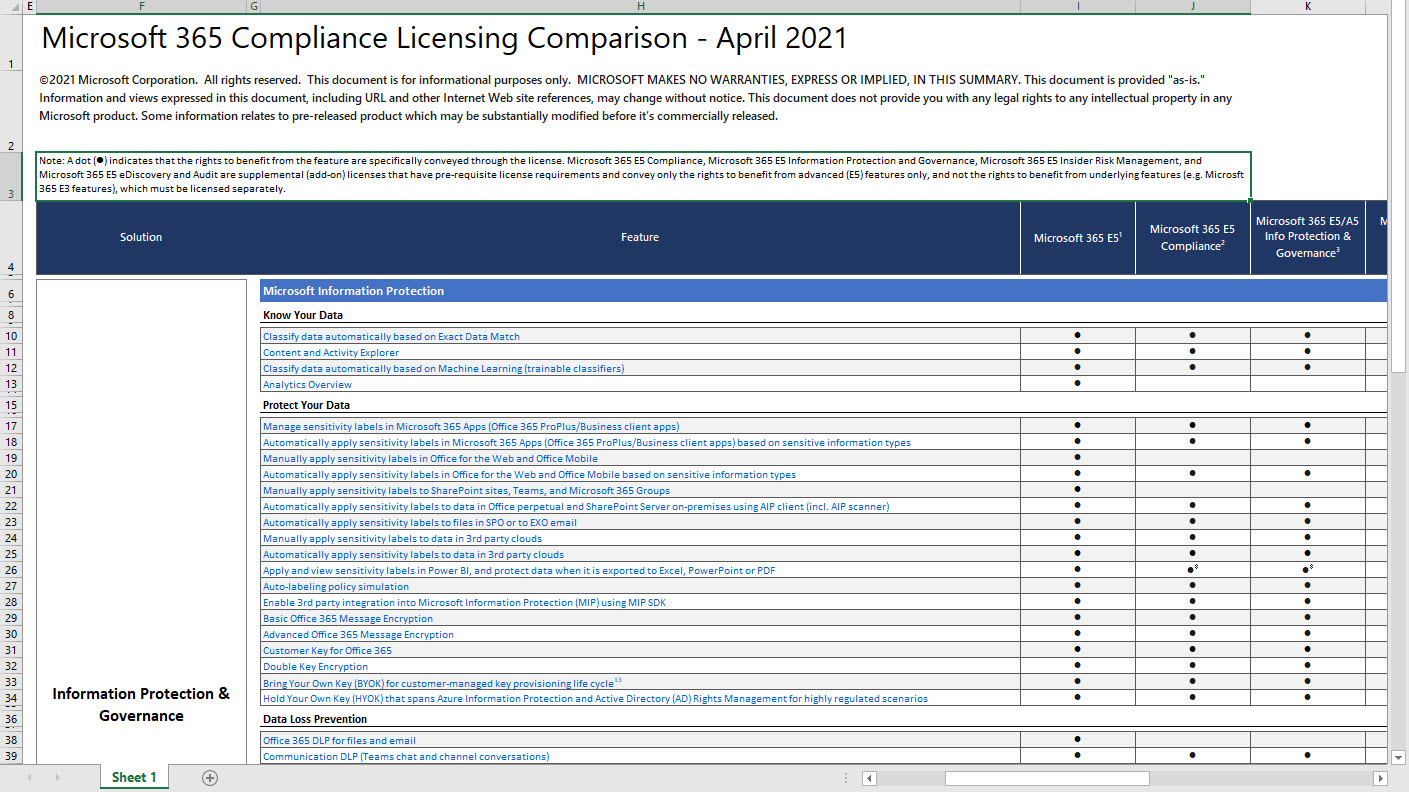
Task: Open the Auto-labeling policy simulation link
Action: 335,587
